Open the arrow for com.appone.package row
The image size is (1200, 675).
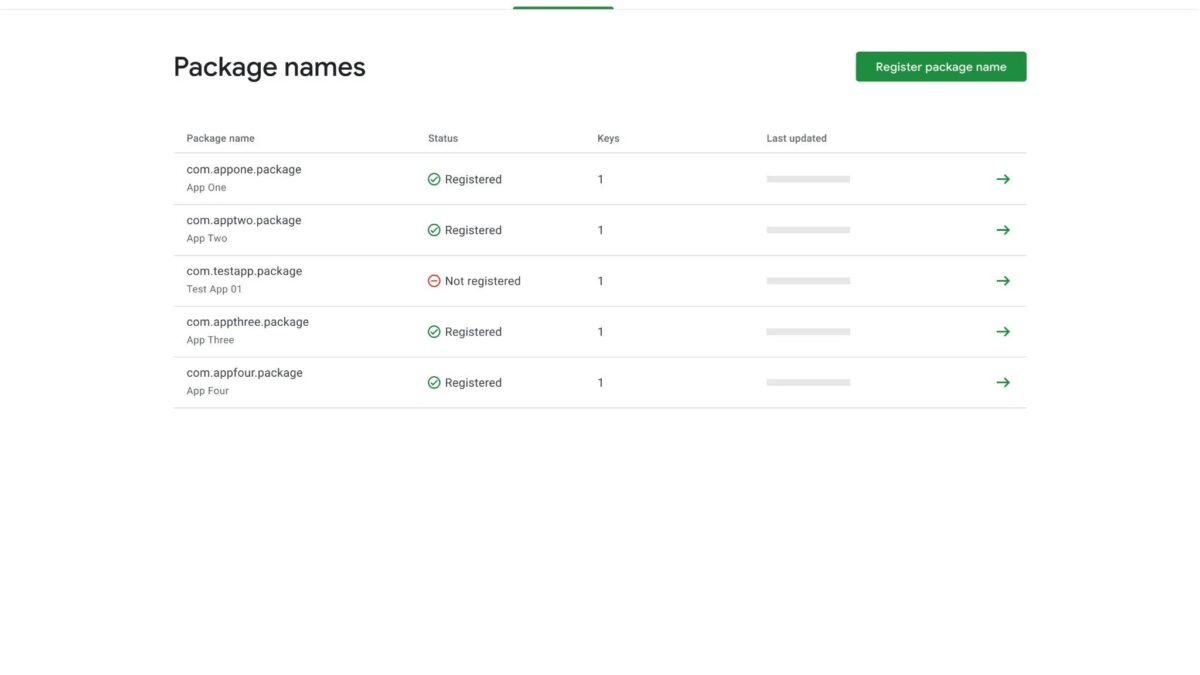pos(1003,178)
